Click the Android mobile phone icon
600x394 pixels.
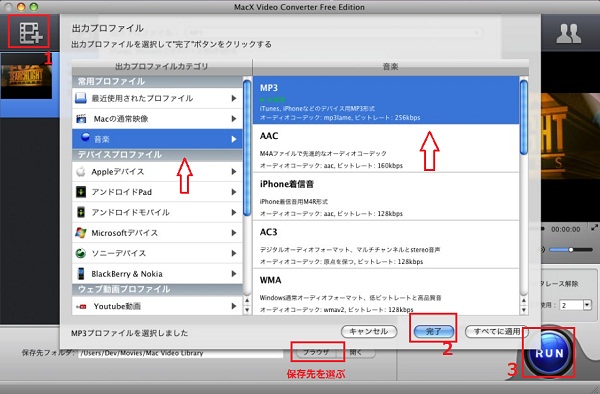[x=81, y=212]
